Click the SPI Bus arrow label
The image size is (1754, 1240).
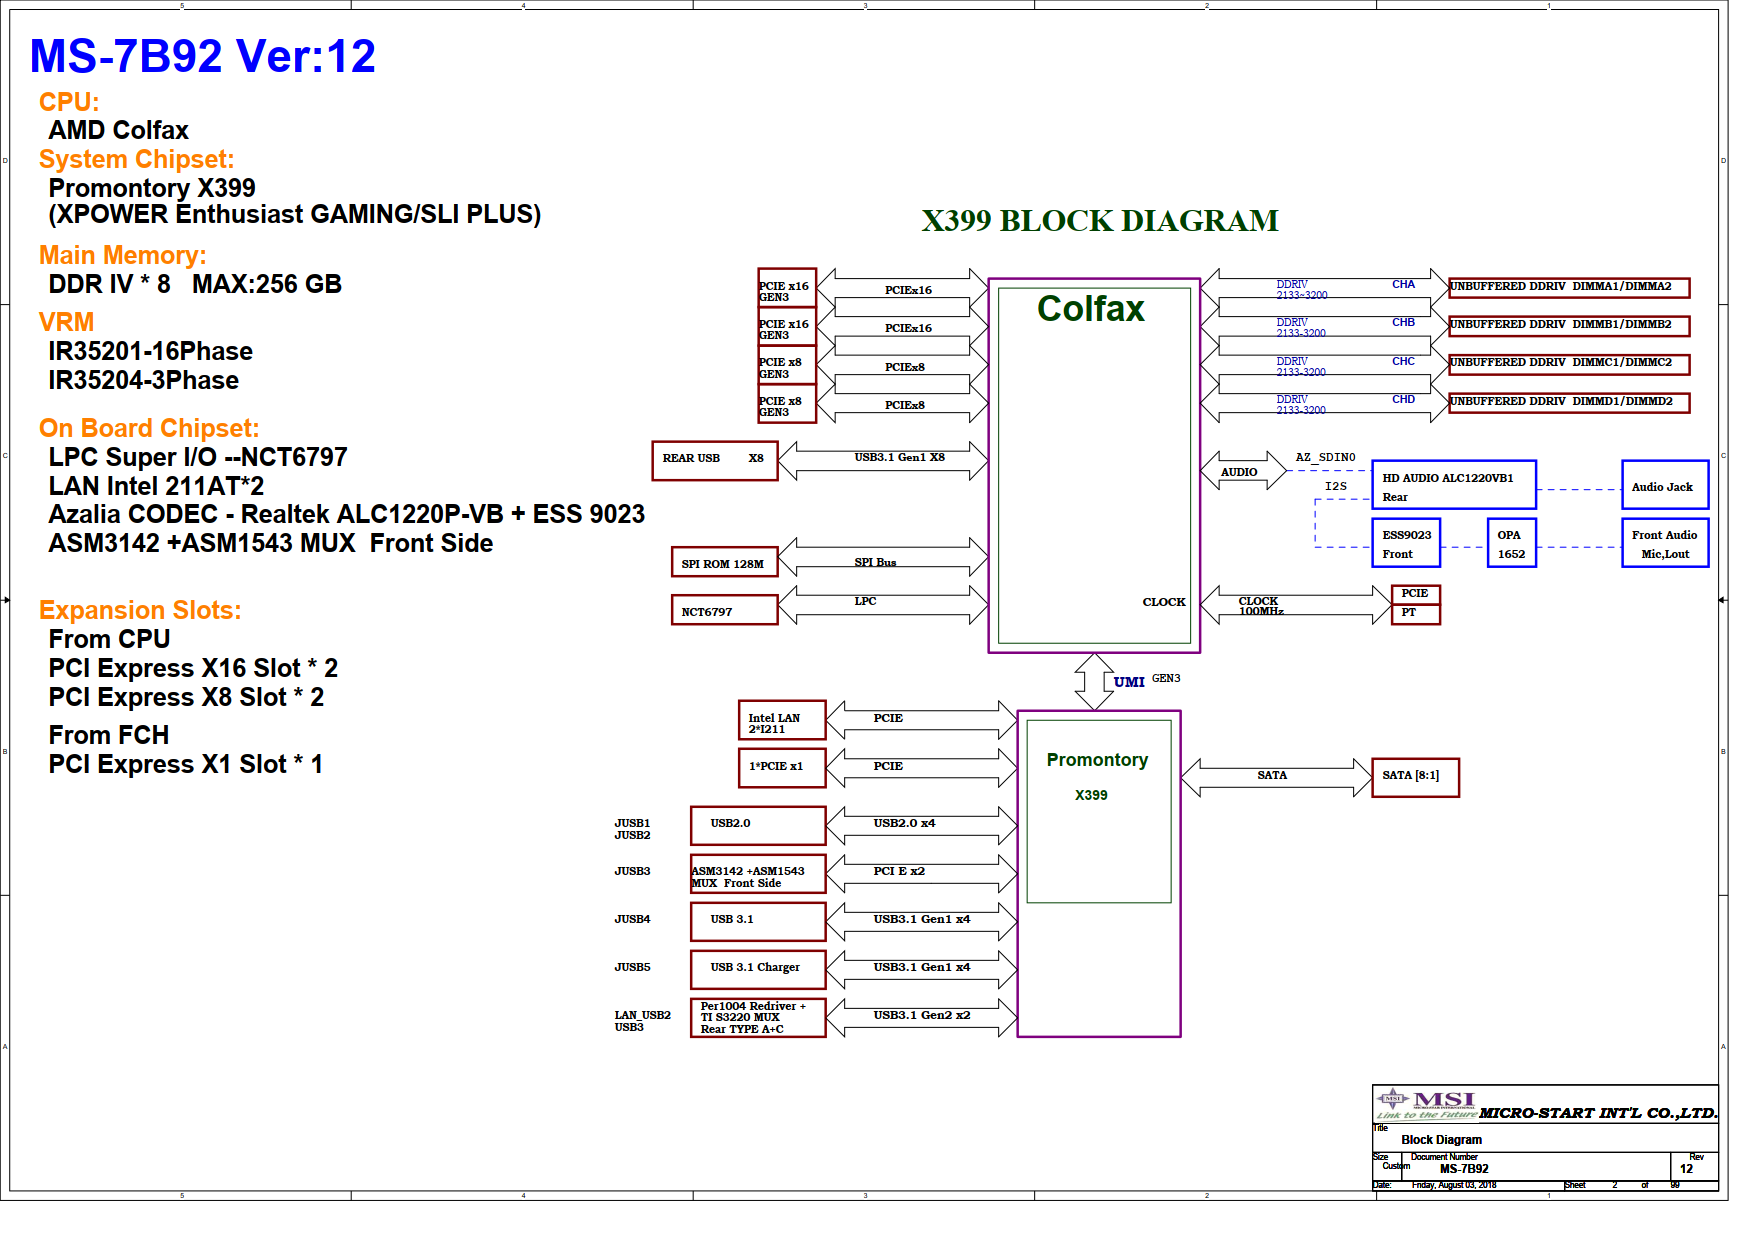pyautogui.click(x=875, y=562)
